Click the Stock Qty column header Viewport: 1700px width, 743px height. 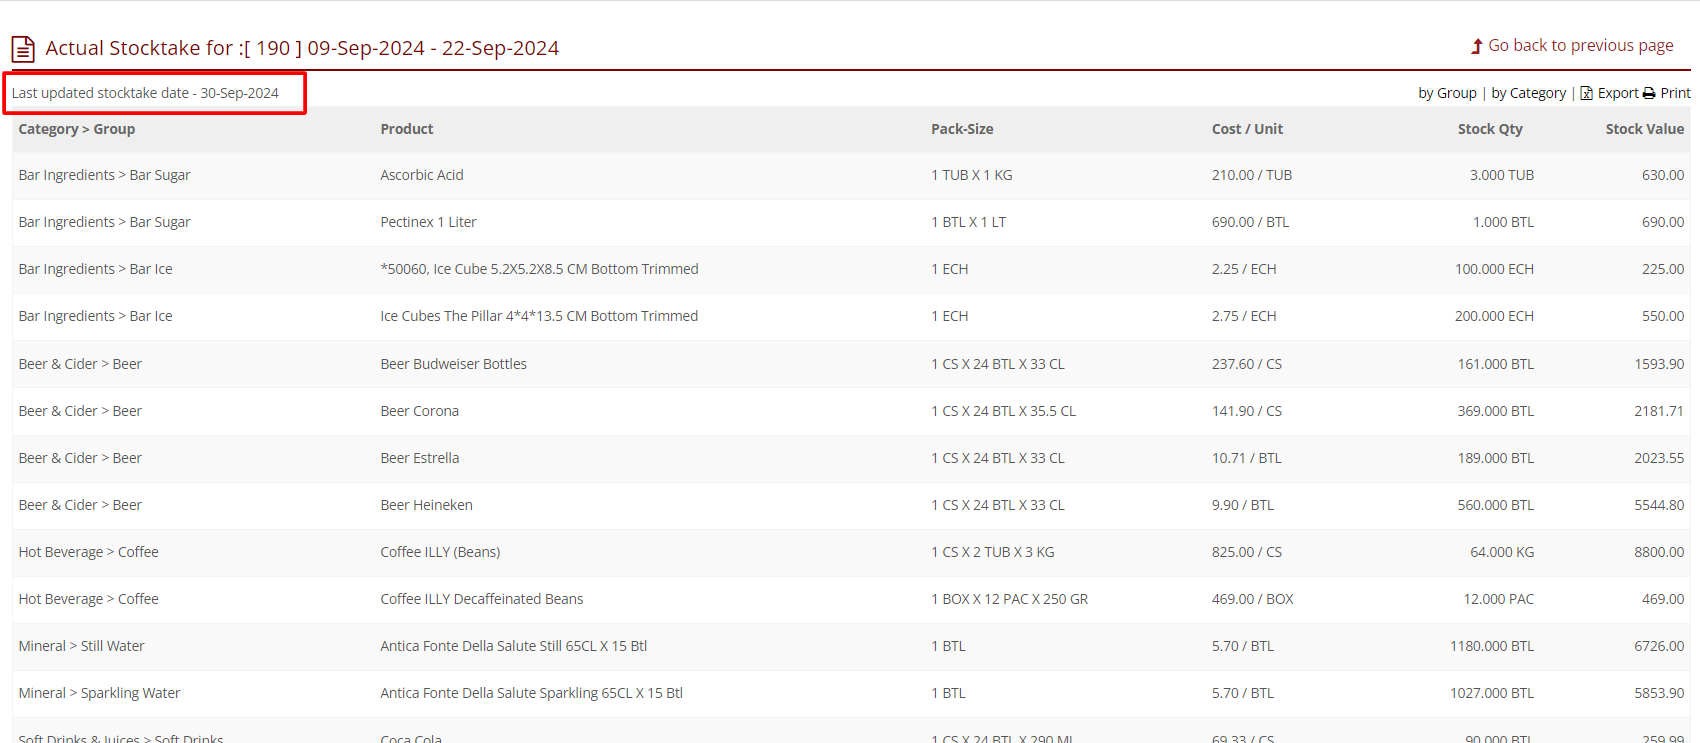click(1489, 129)
